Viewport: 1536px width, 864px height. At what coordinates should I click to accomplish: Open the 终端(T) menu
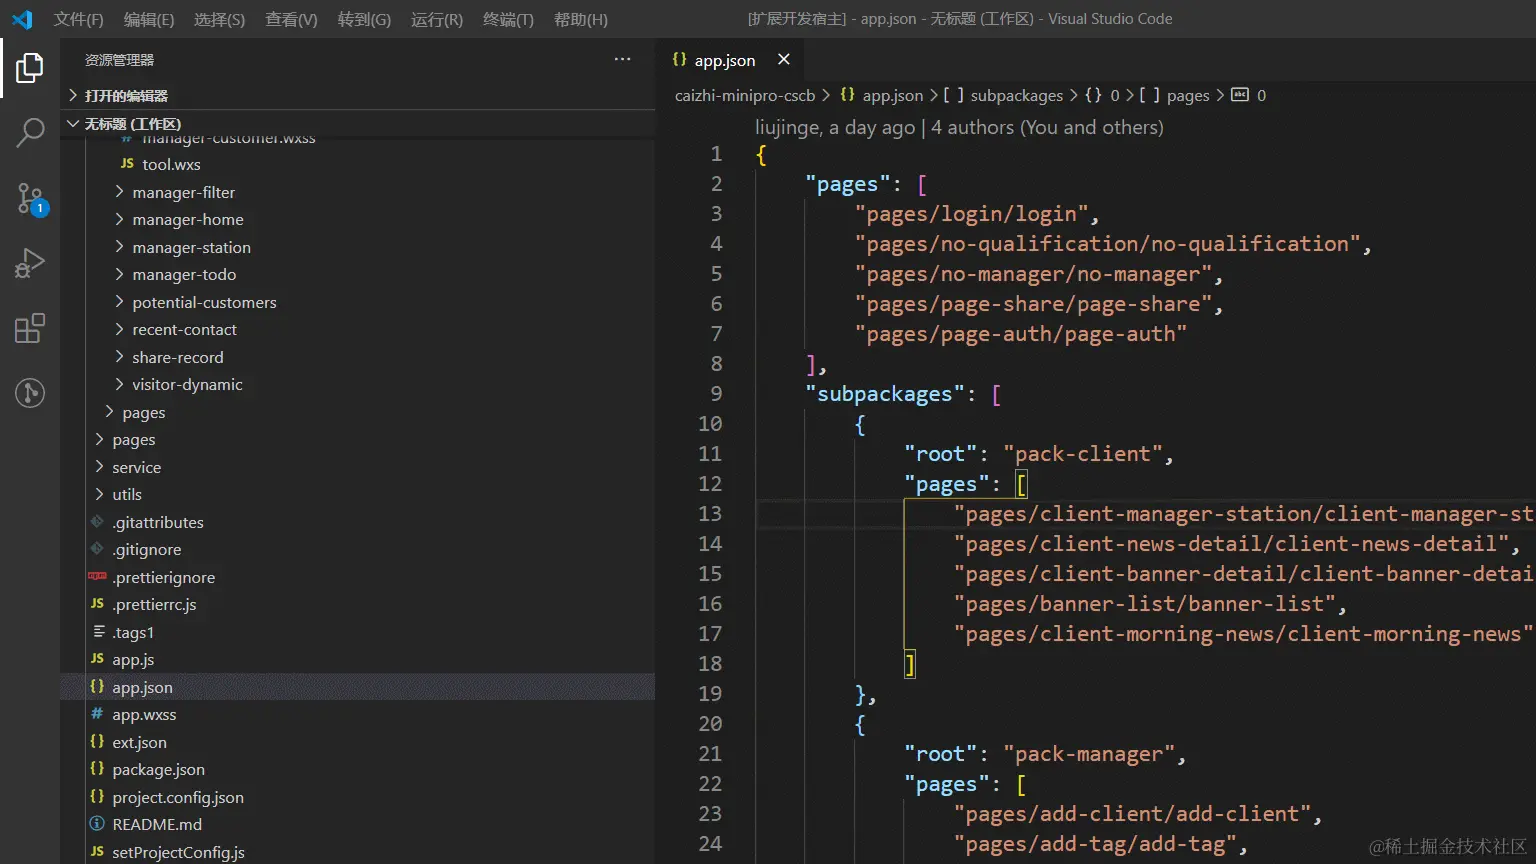(x=508, y=19)
